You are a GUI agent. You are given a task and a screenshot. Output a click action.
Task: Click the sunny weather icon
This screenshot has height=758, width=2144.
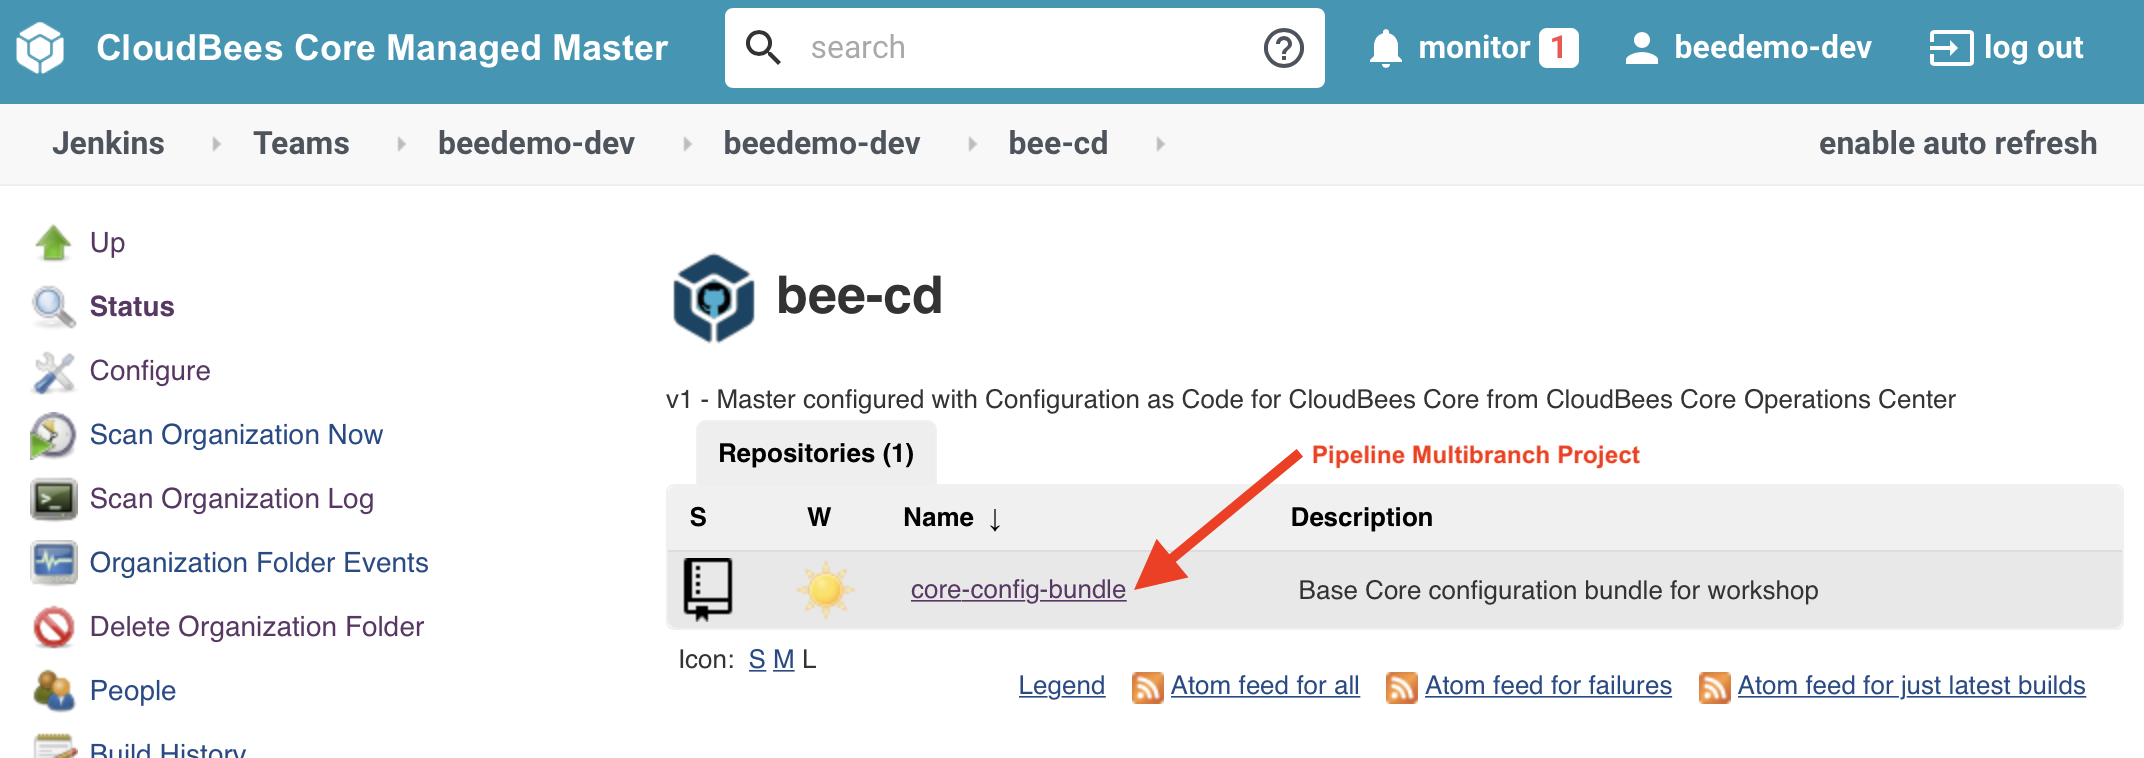826,590
